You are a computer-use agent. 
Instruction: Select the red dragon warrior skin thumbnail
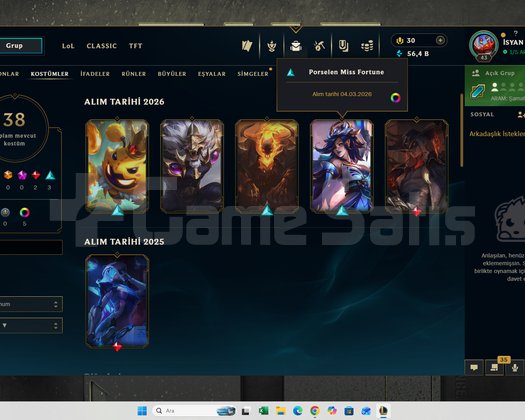417,166
